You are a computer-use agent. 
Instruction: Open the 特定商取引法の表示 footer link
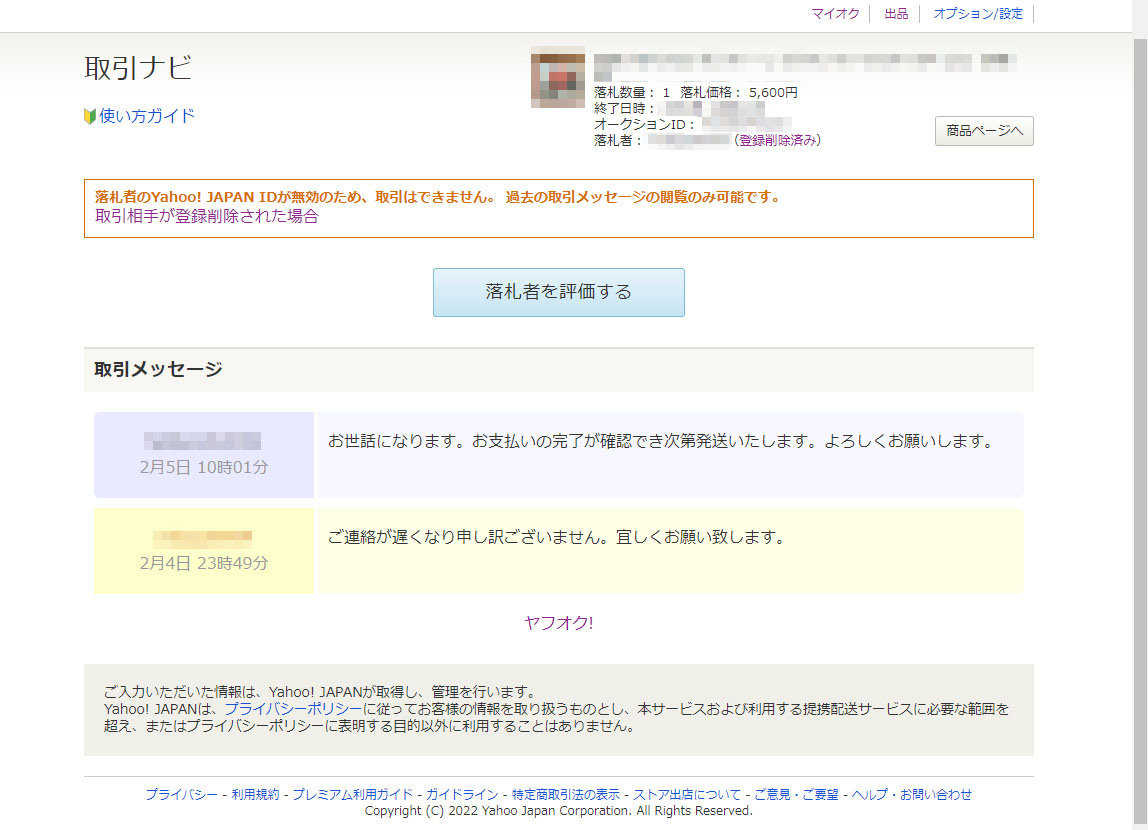pyautogui.click(x=566, y=795)
